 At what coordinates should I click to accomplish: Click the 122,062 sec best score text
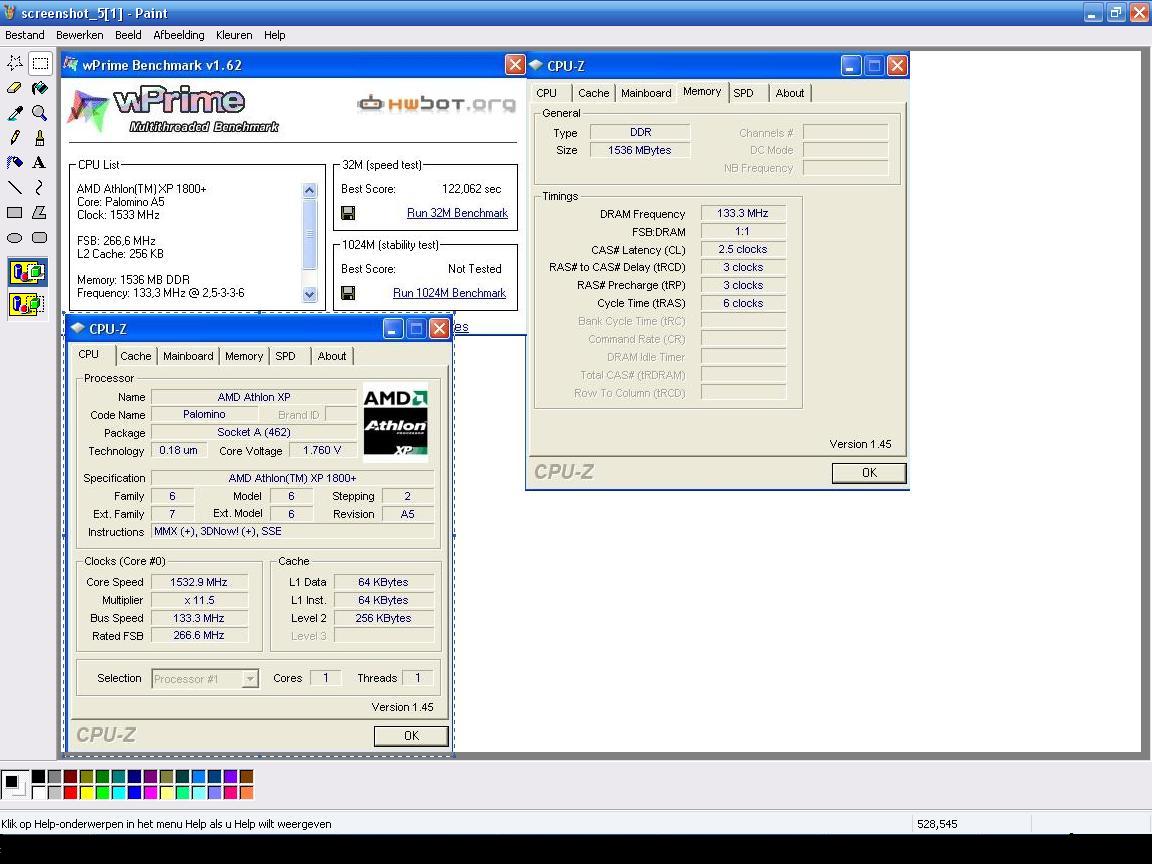[472, 189]
